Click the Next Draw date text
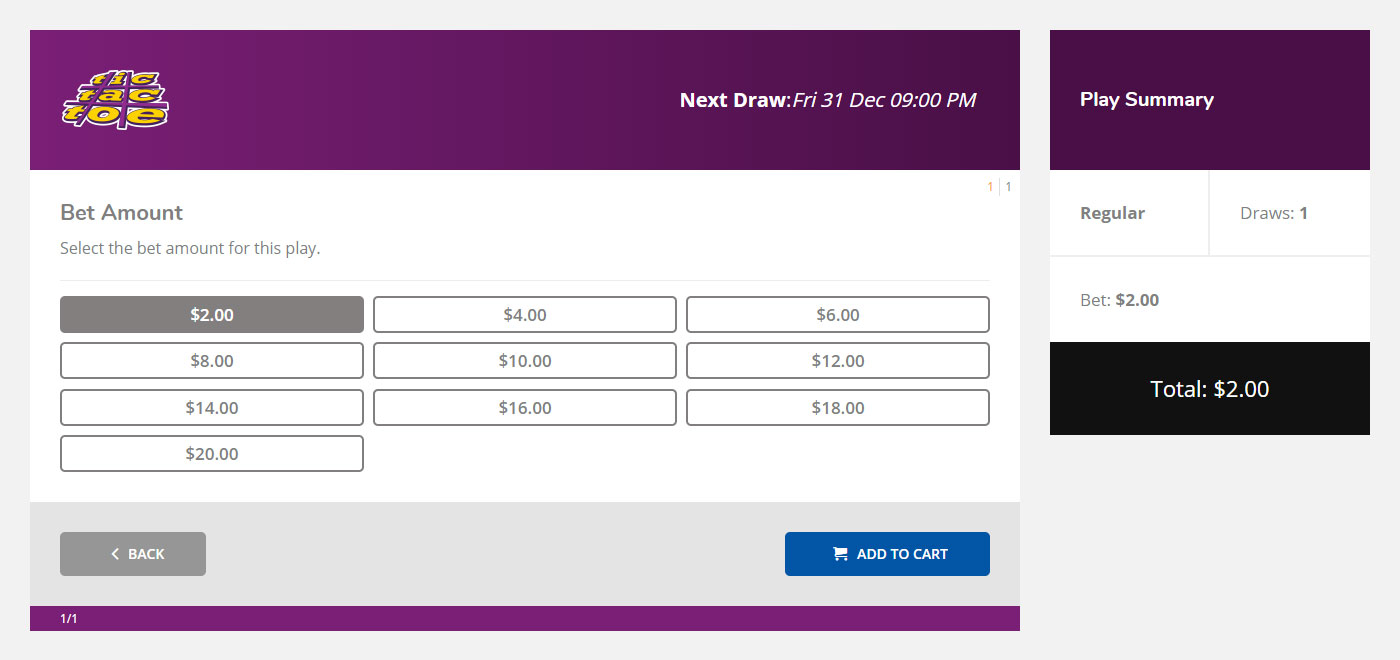1400x660 pixels. (884, 100)
